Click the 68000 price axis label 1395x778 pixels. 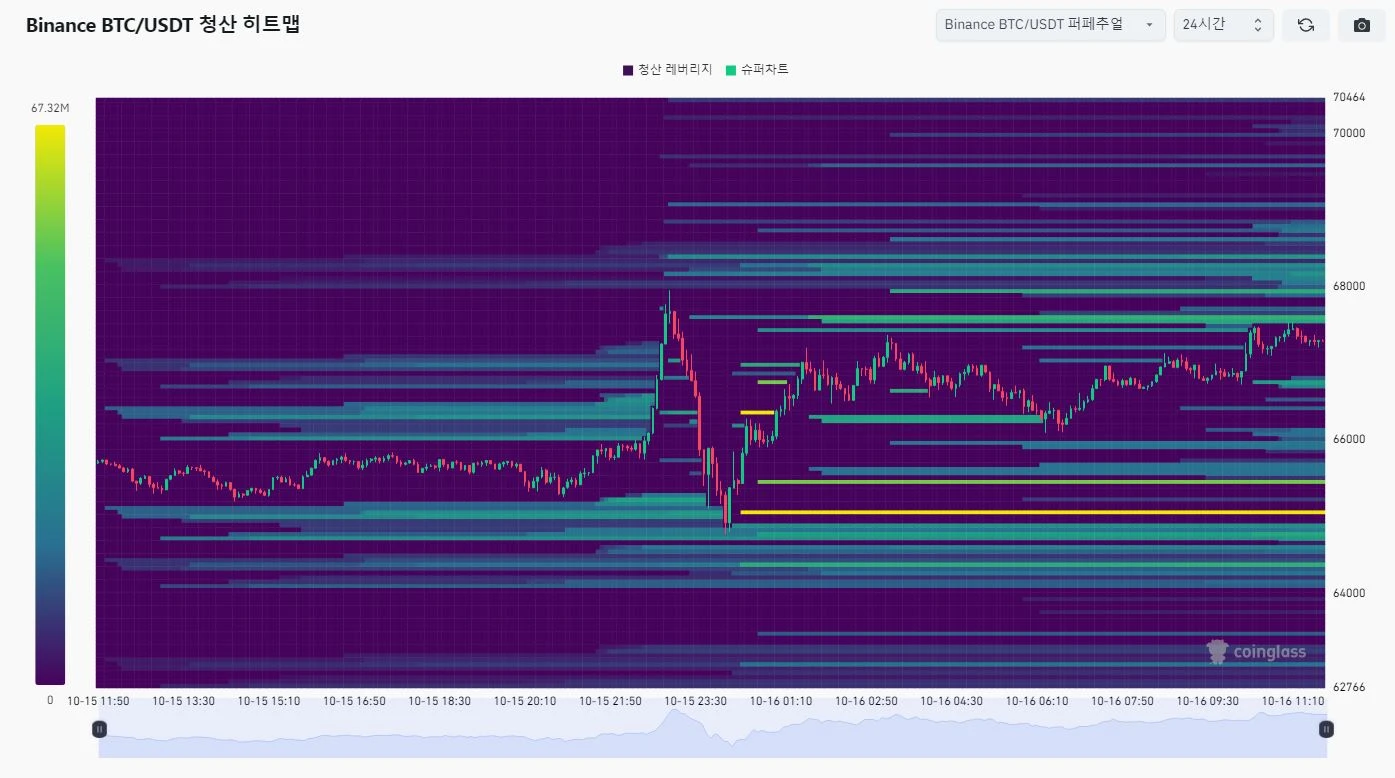coord(1349,286)
